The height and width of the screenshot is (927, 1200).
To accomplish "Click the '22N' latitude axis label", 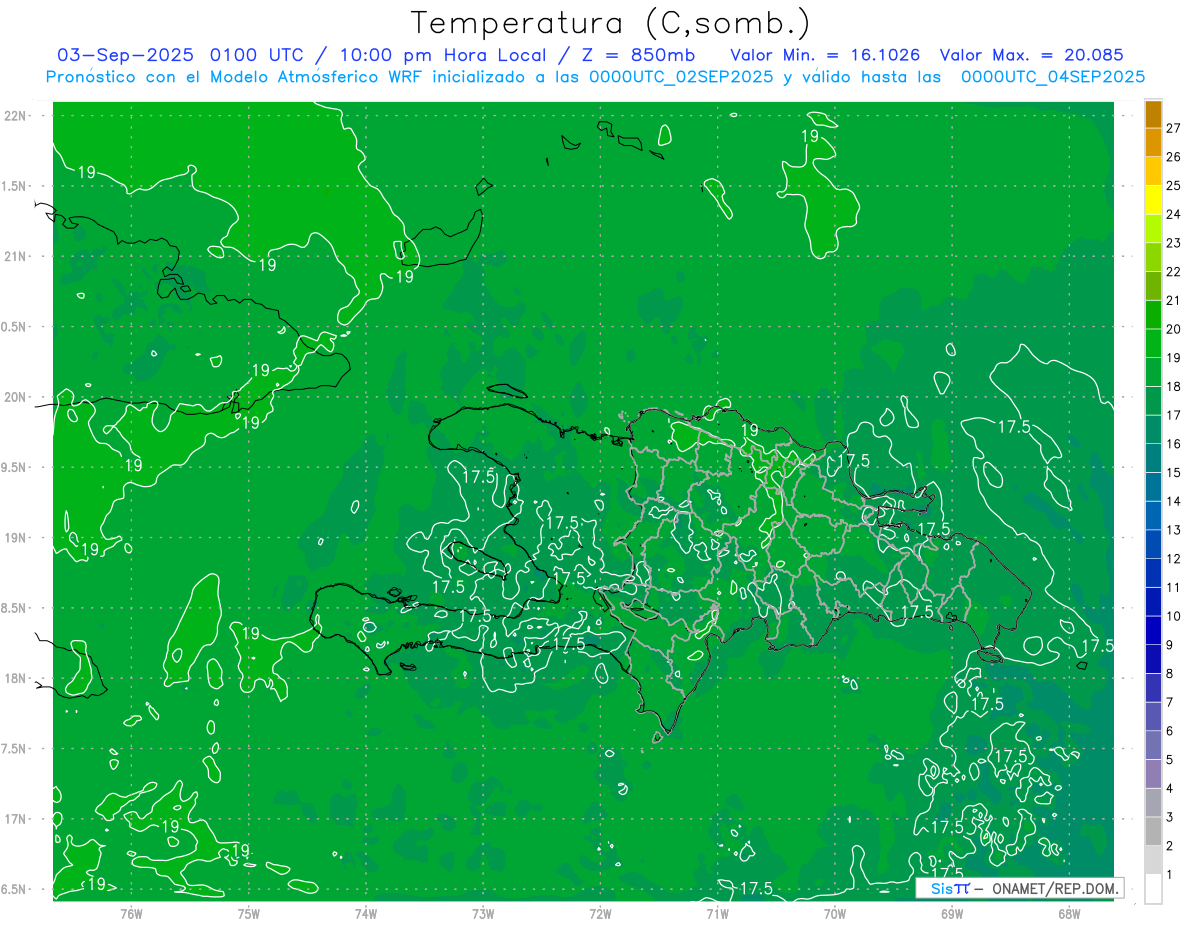I will point(15,115).
